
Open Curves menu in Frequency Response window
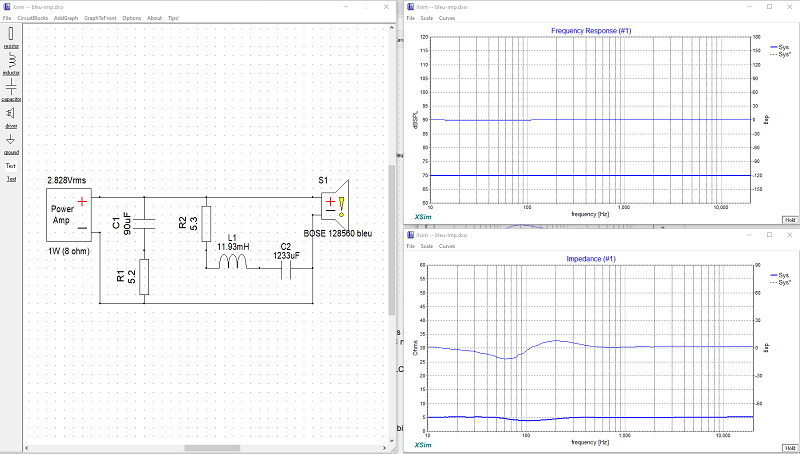pyautogui.click(x=447, y=18)
